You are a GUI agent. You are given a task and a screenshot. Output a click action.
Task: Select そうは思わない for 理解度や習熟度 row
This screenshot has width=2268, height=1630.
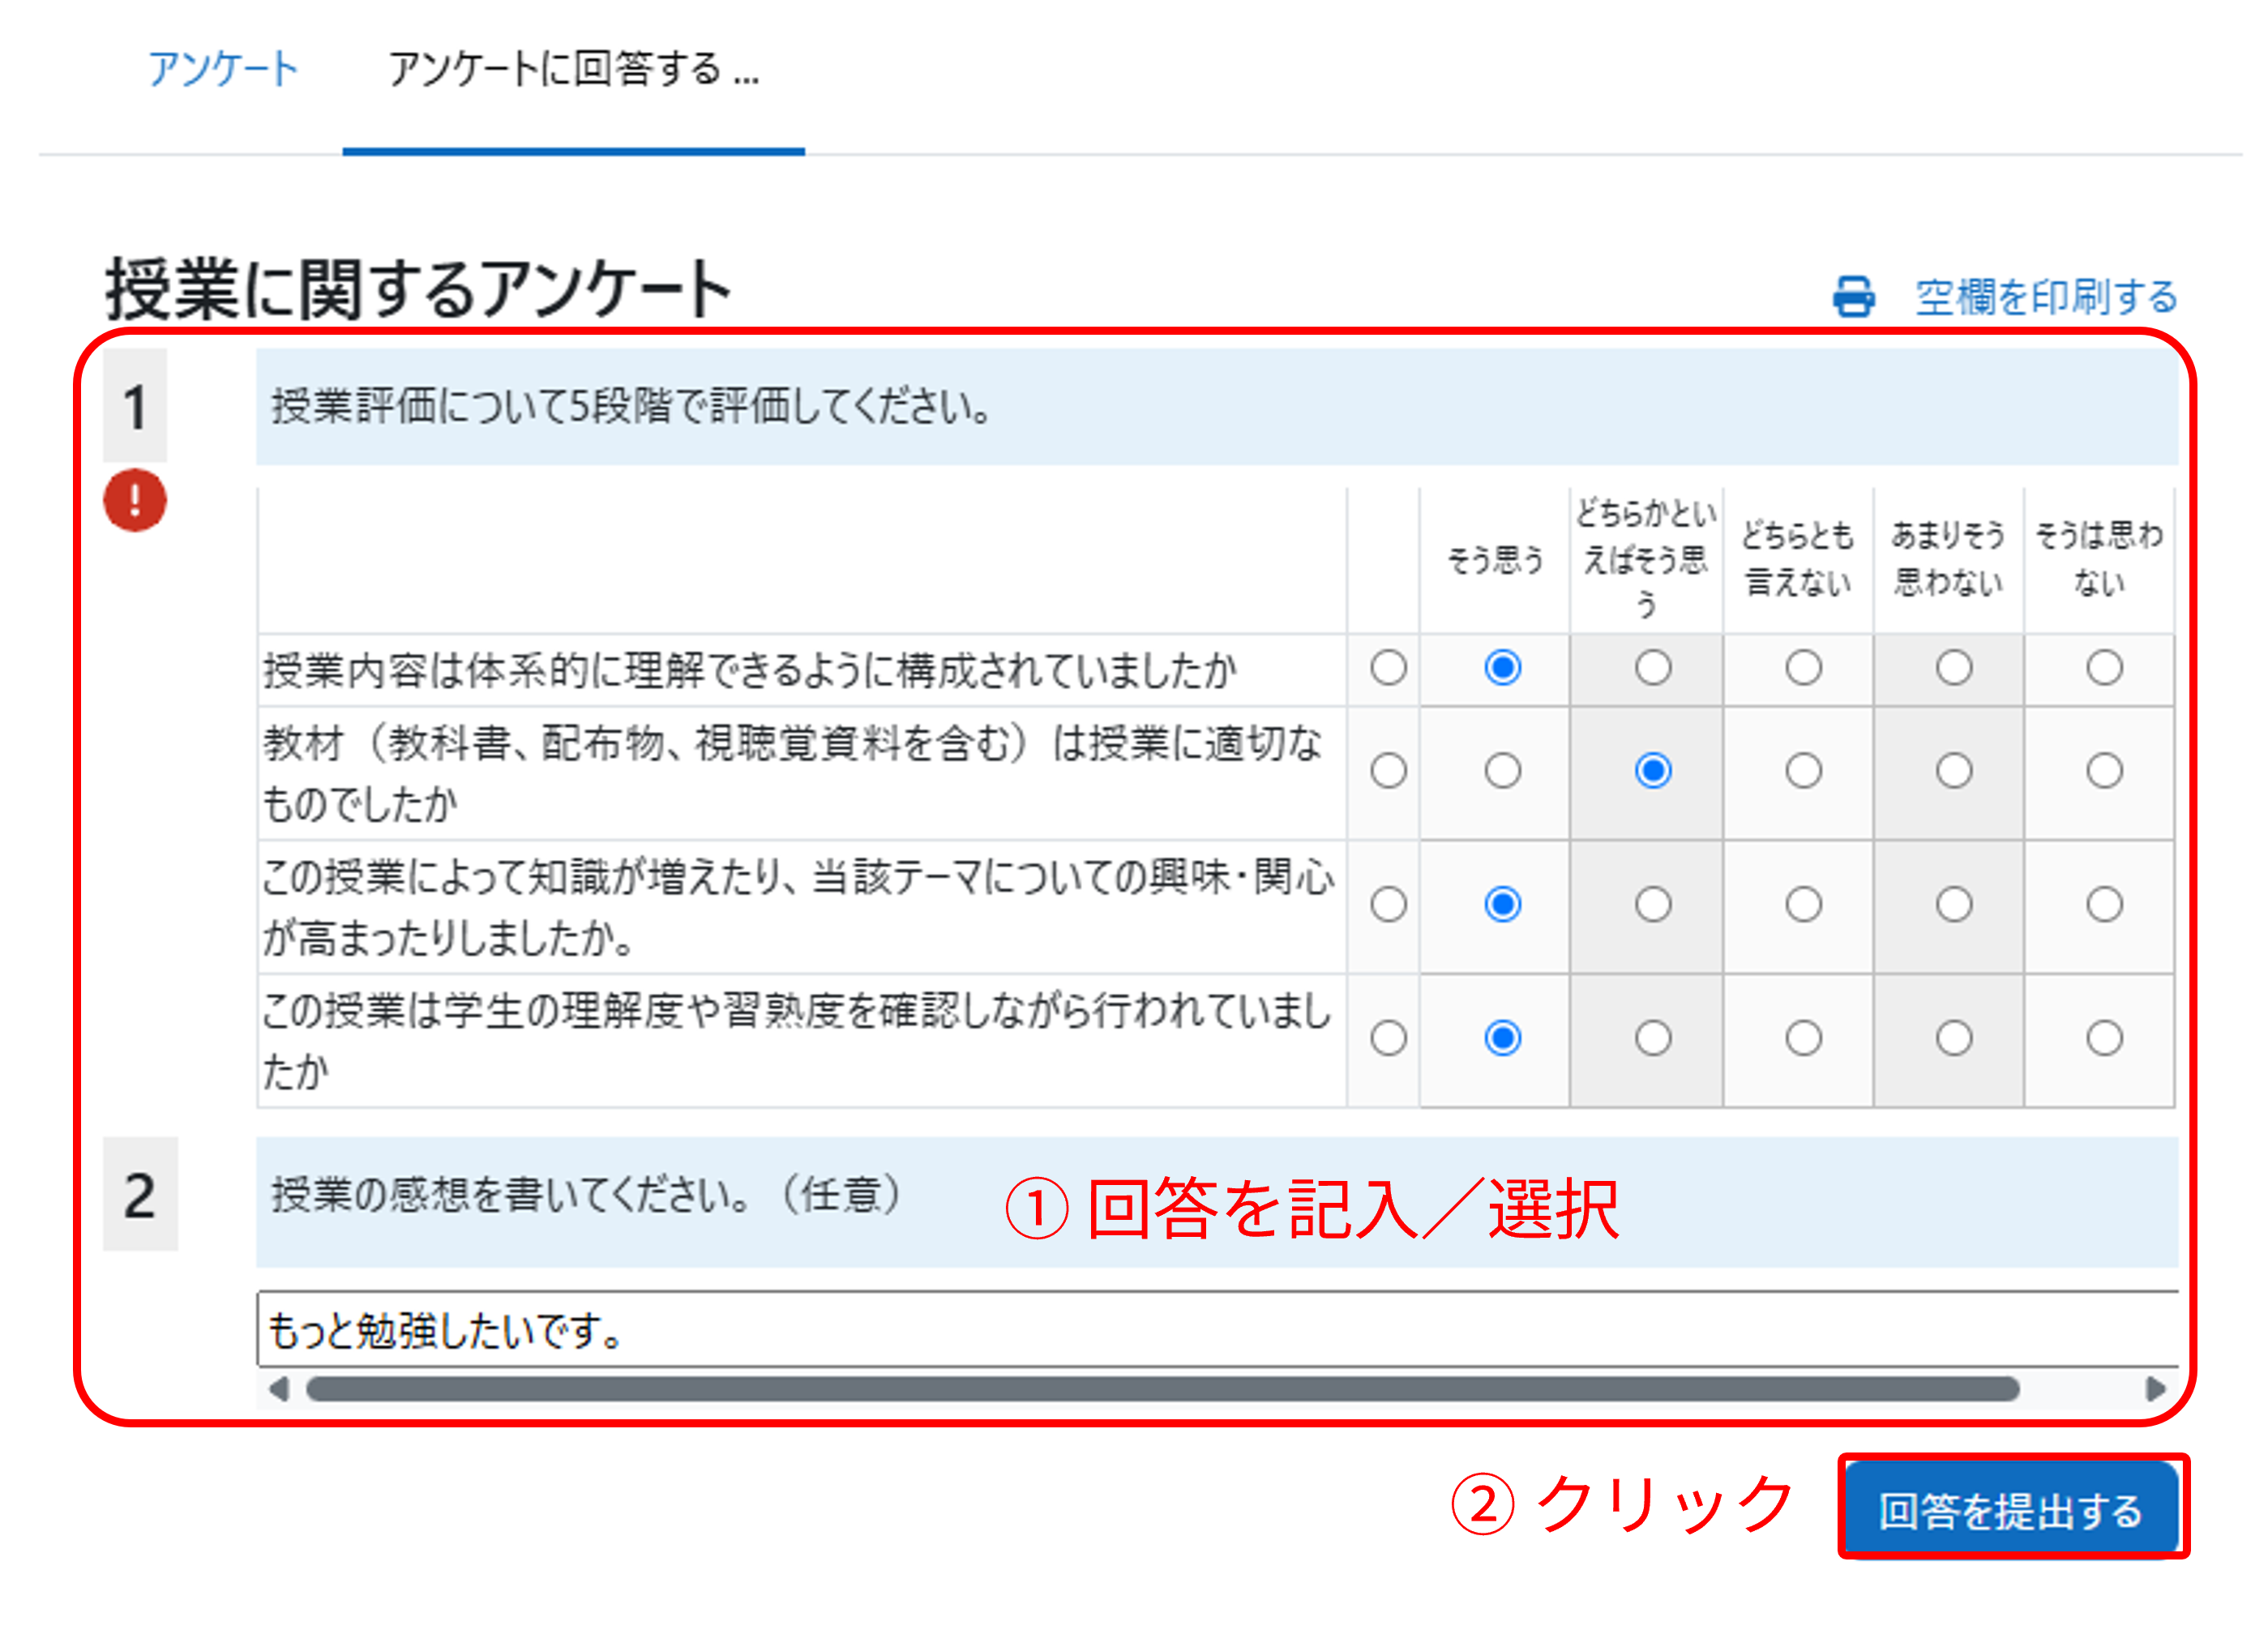2104,1038
